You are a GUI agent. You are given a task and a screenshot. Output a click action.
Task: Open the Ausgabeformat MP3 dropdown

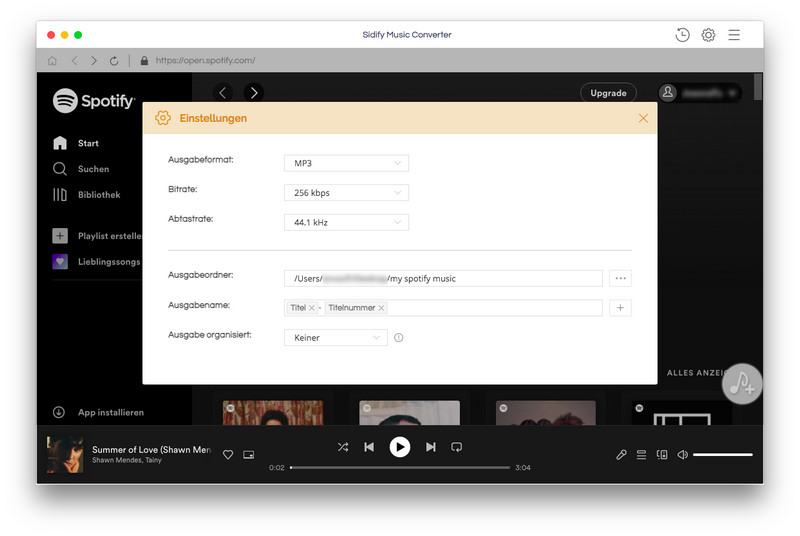tap(346, 163)
